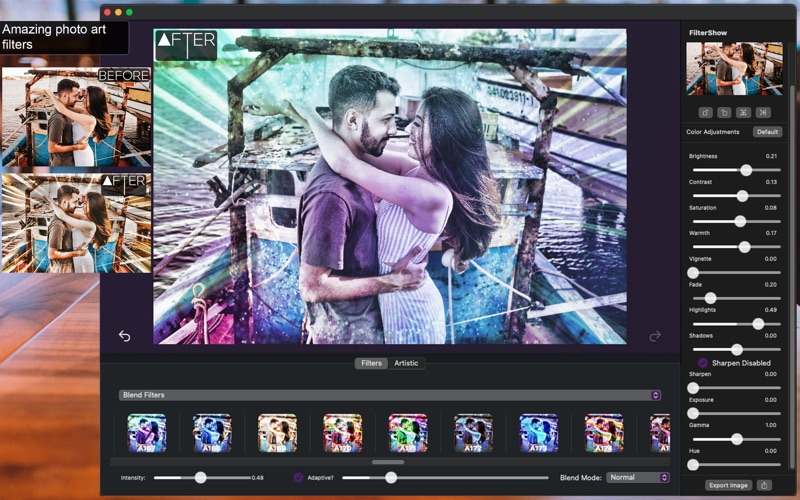800x500 pixels.
Task: Rotate image counterclockwise using second transform icon
Action: 724,113
